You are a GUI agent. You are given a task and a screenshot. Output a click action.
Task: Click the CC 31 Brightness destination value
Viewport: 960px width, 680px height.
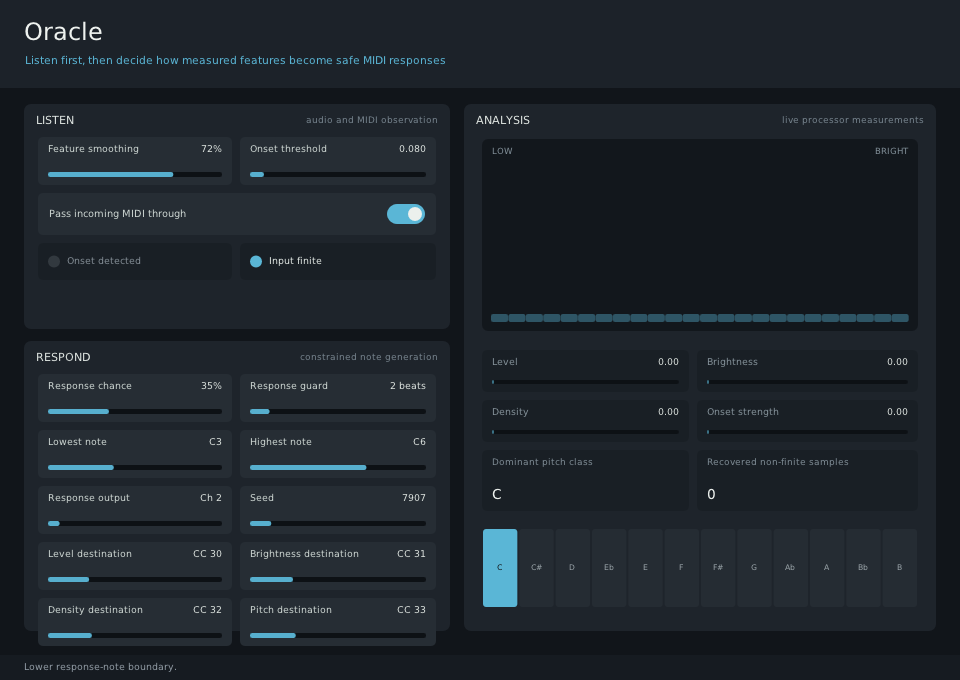[x=411, y=554]
